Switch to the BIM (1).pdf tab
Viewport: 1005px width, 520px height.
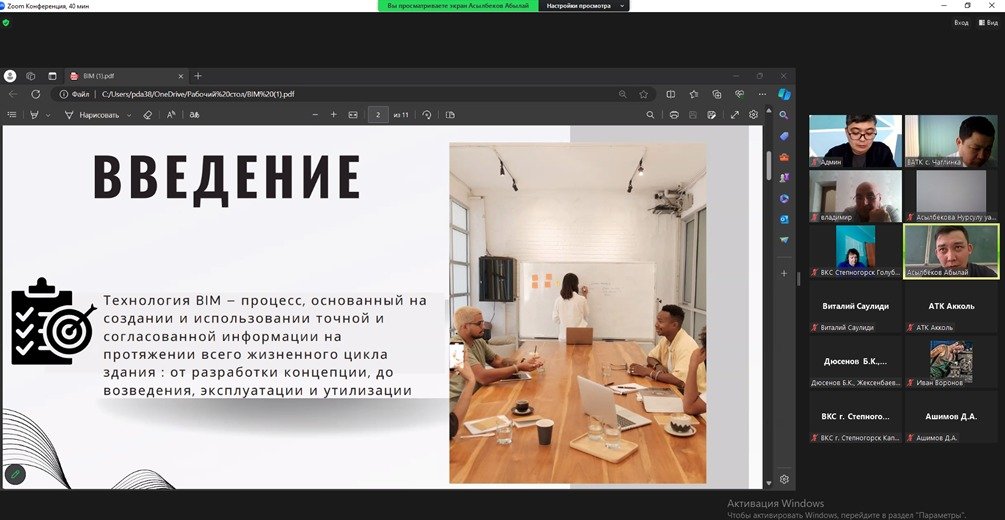point(120,76)
